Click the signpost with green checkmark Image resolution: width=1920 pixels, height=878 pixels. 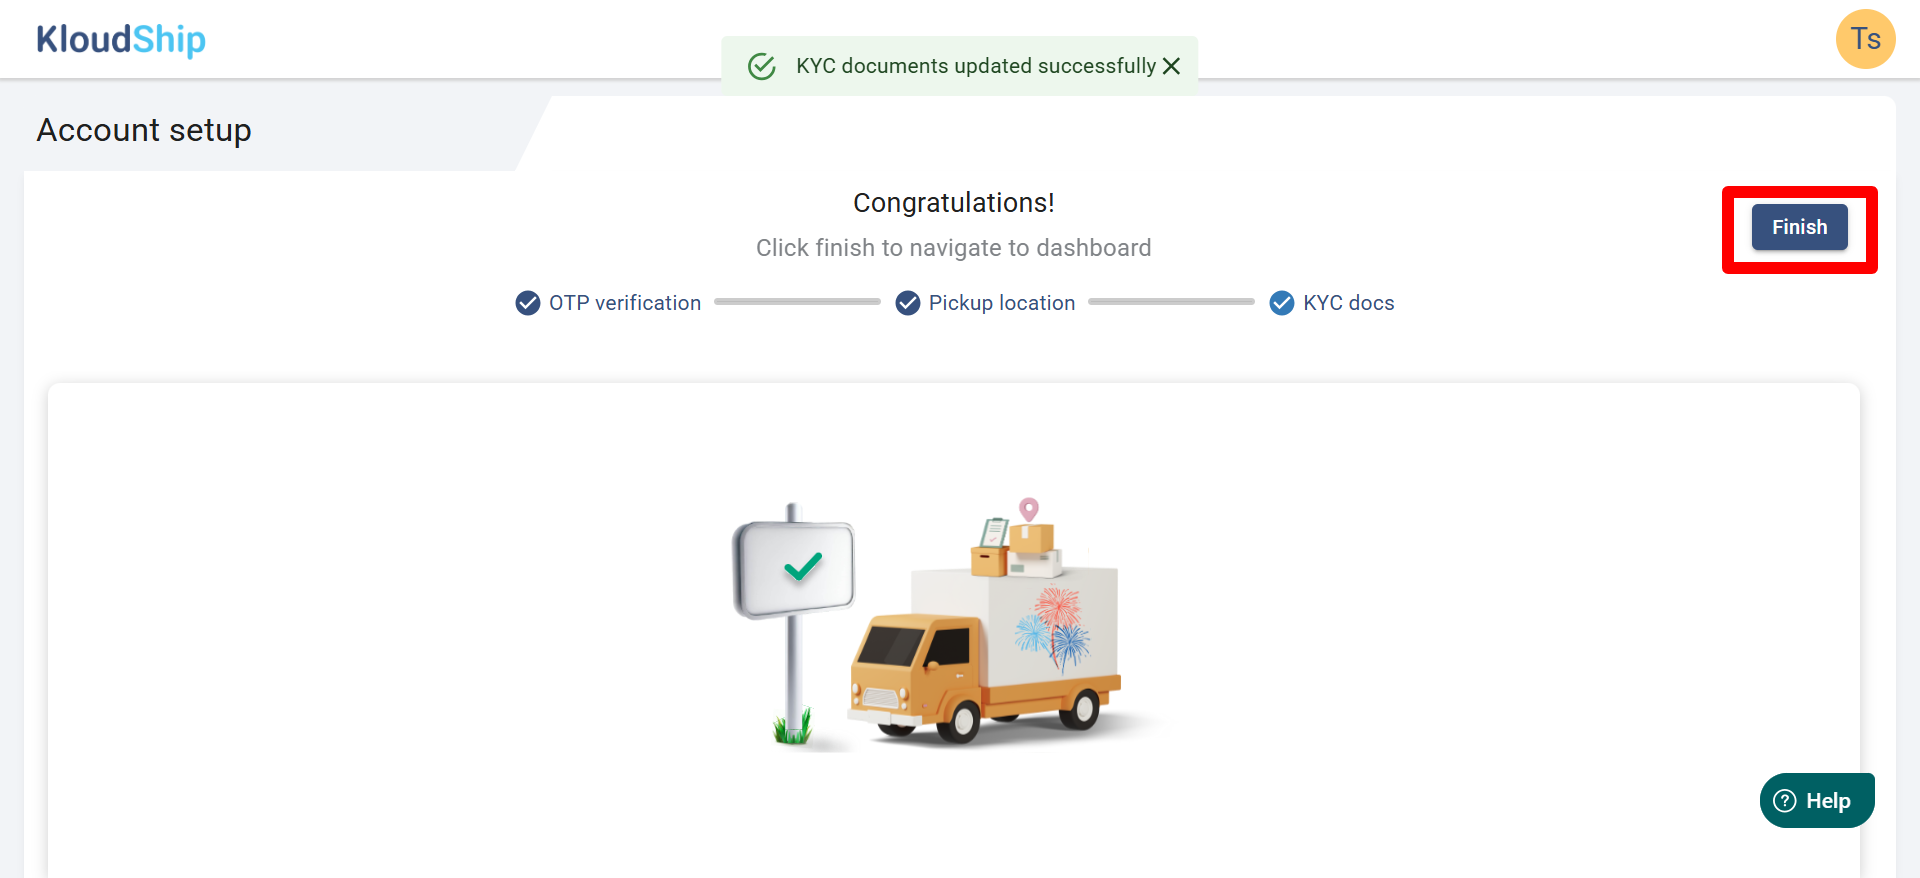794,622
